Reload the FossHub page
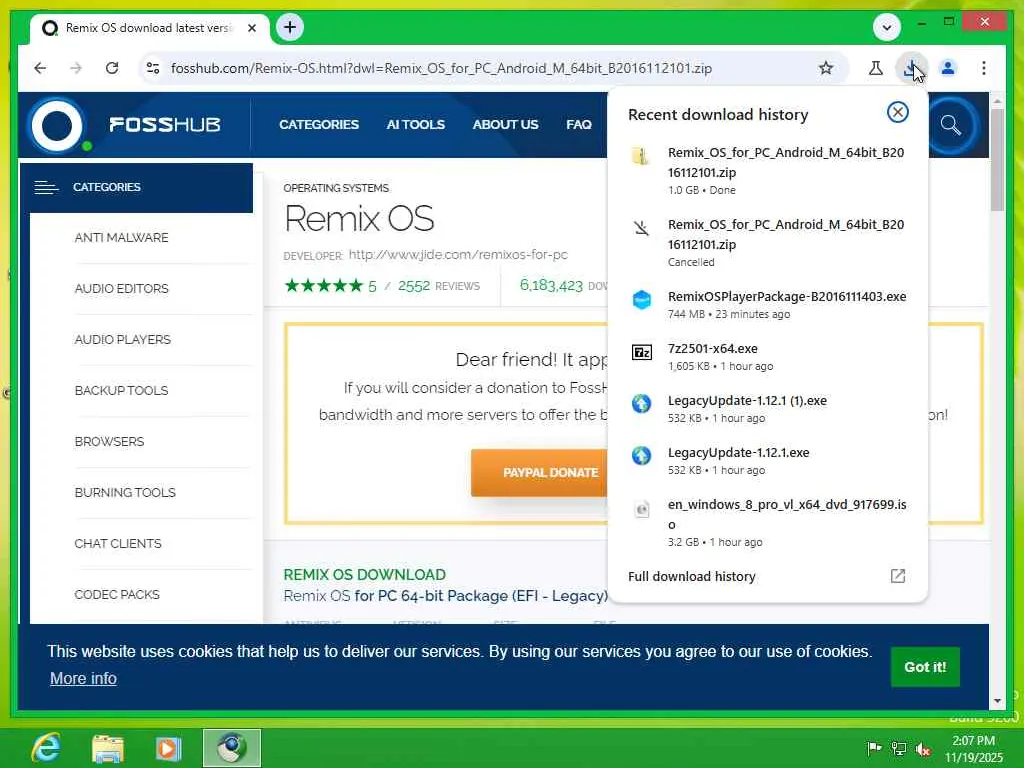The height and width of the screenshot is (768, 1024). pyautogui.click(x=112, y=68)
